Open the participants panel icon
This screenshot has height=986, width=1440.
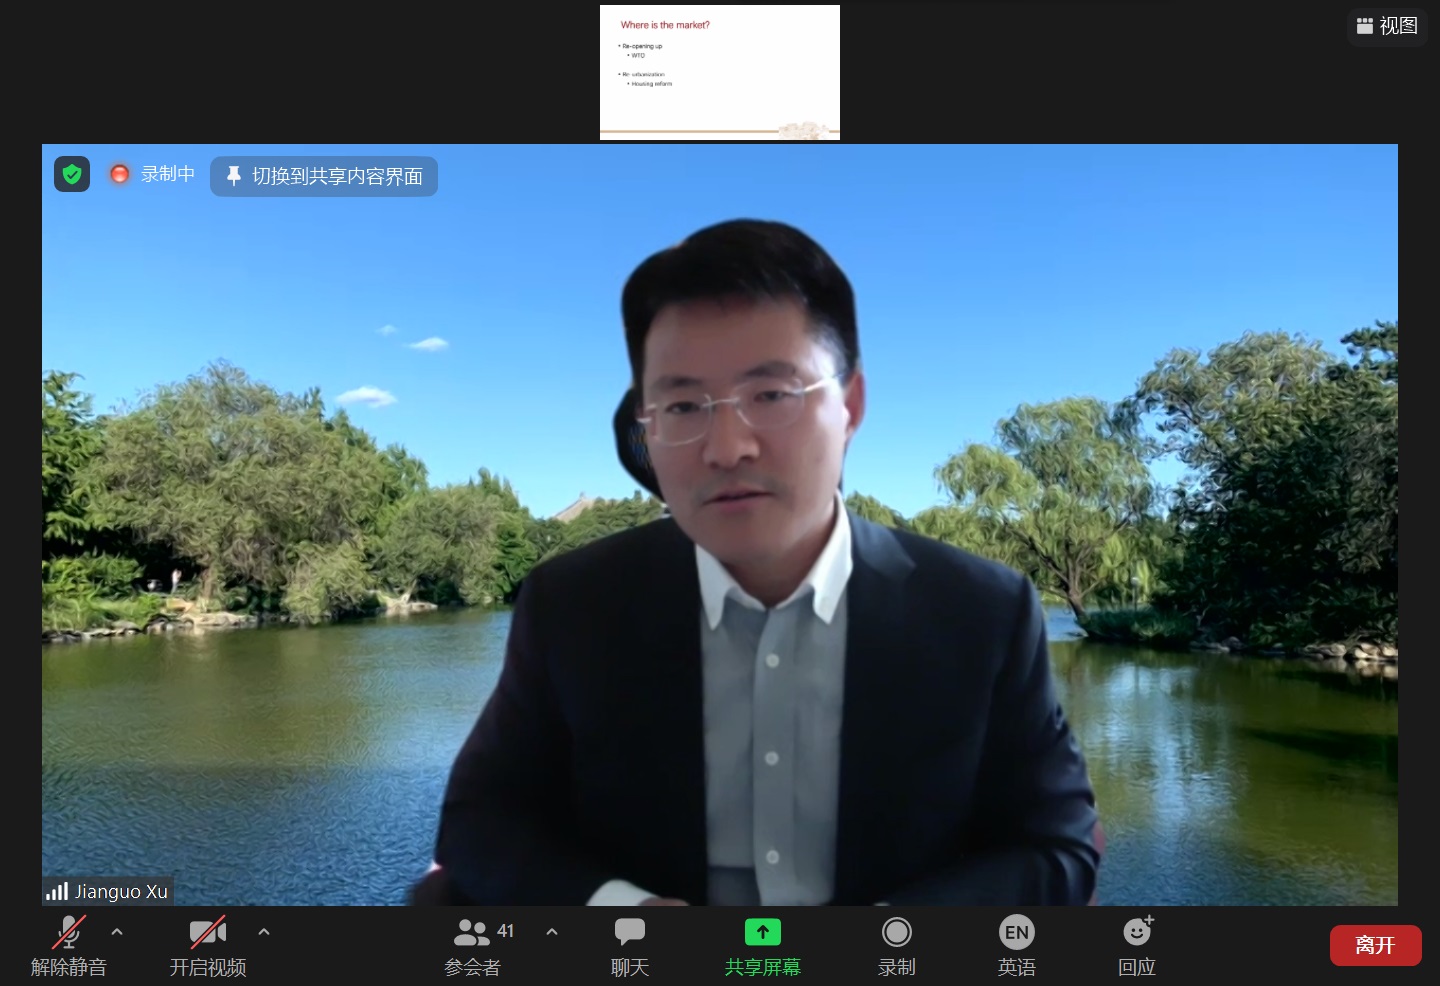(x=471, y=932)
